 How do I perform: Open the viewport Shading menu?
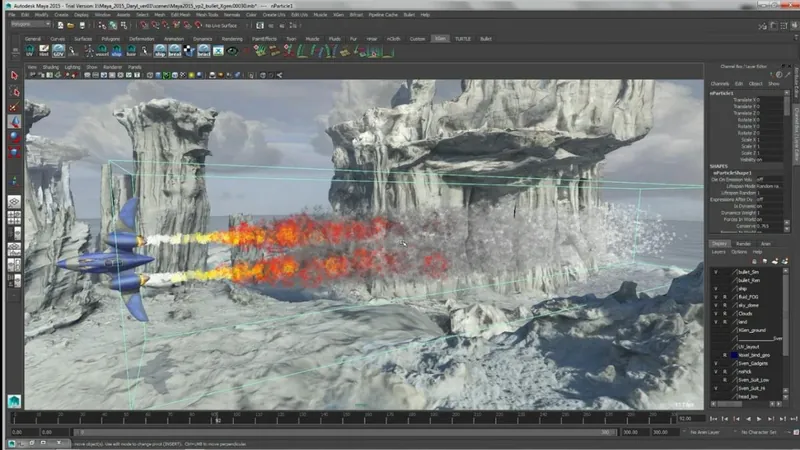coord(51,67)
